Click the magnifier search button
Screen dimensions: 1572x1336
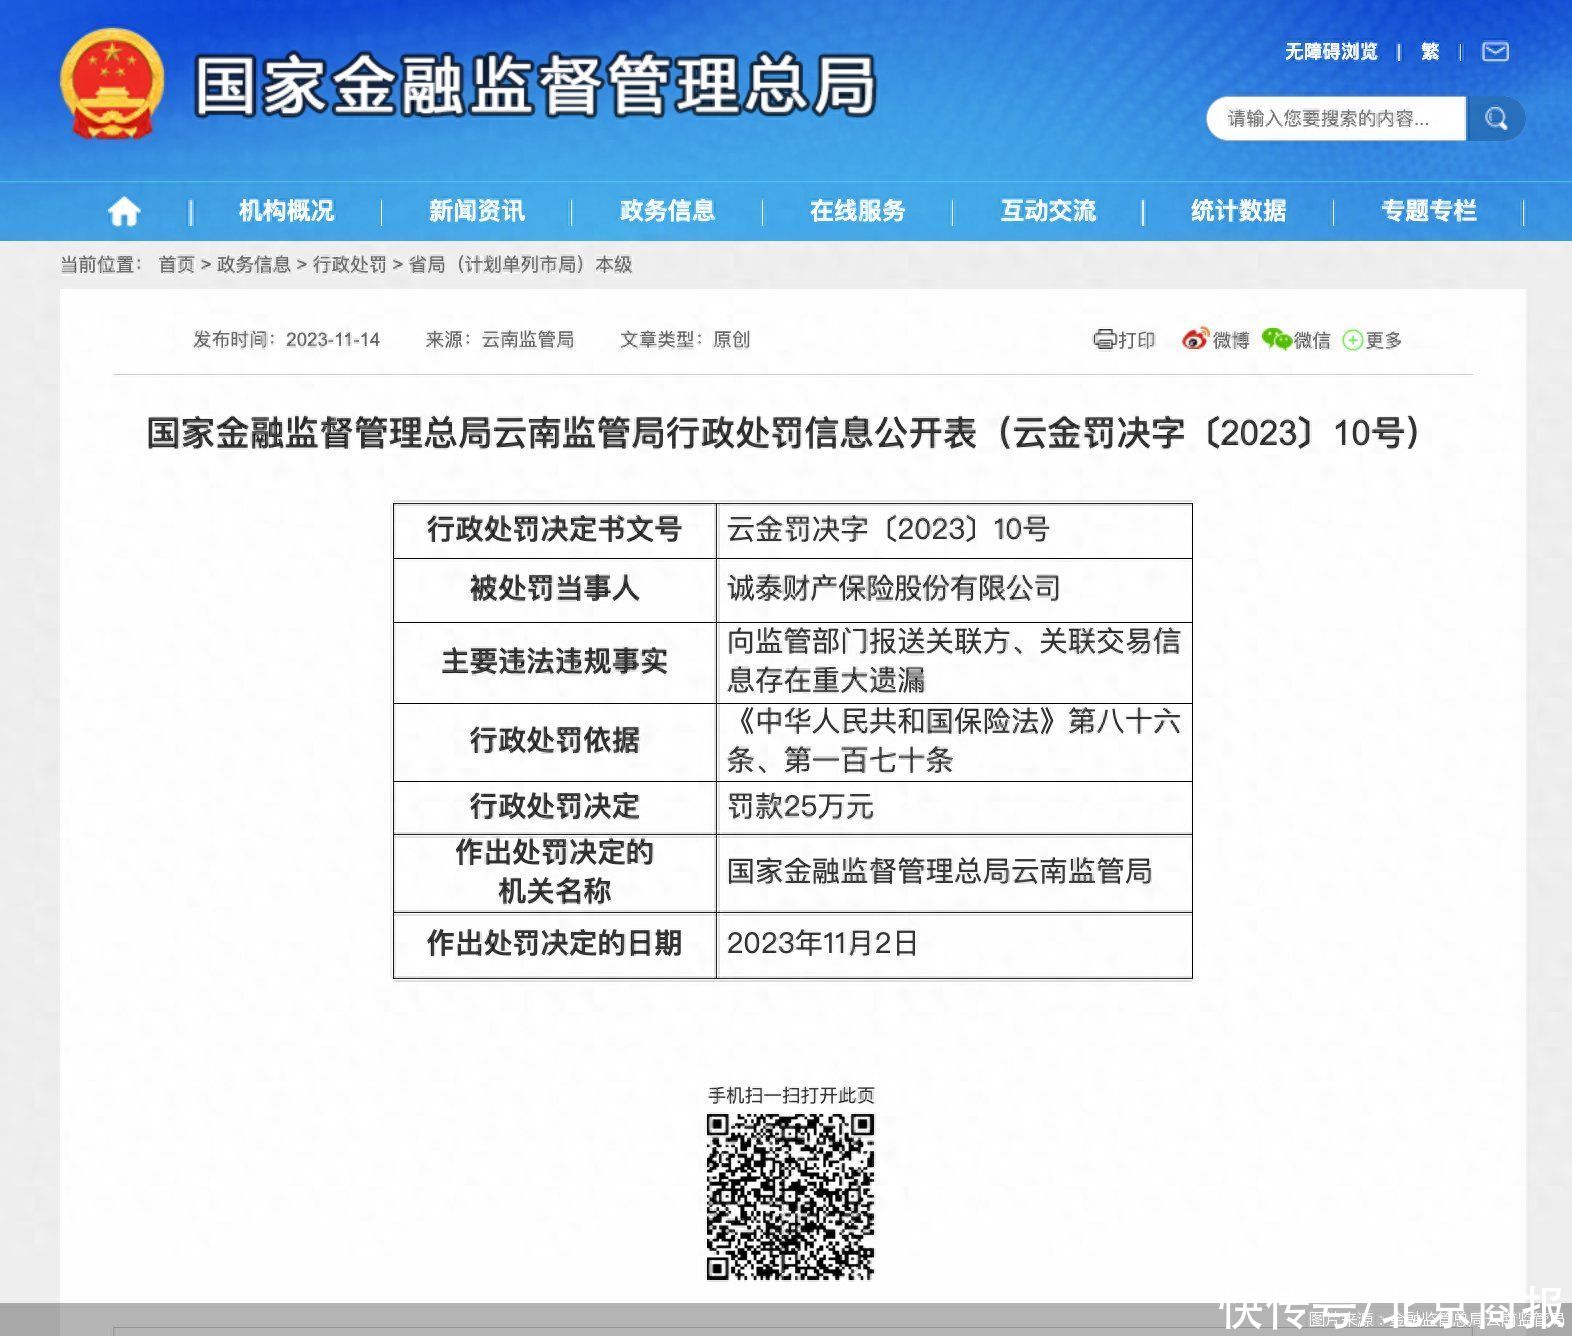click(x=1496, y=119)
